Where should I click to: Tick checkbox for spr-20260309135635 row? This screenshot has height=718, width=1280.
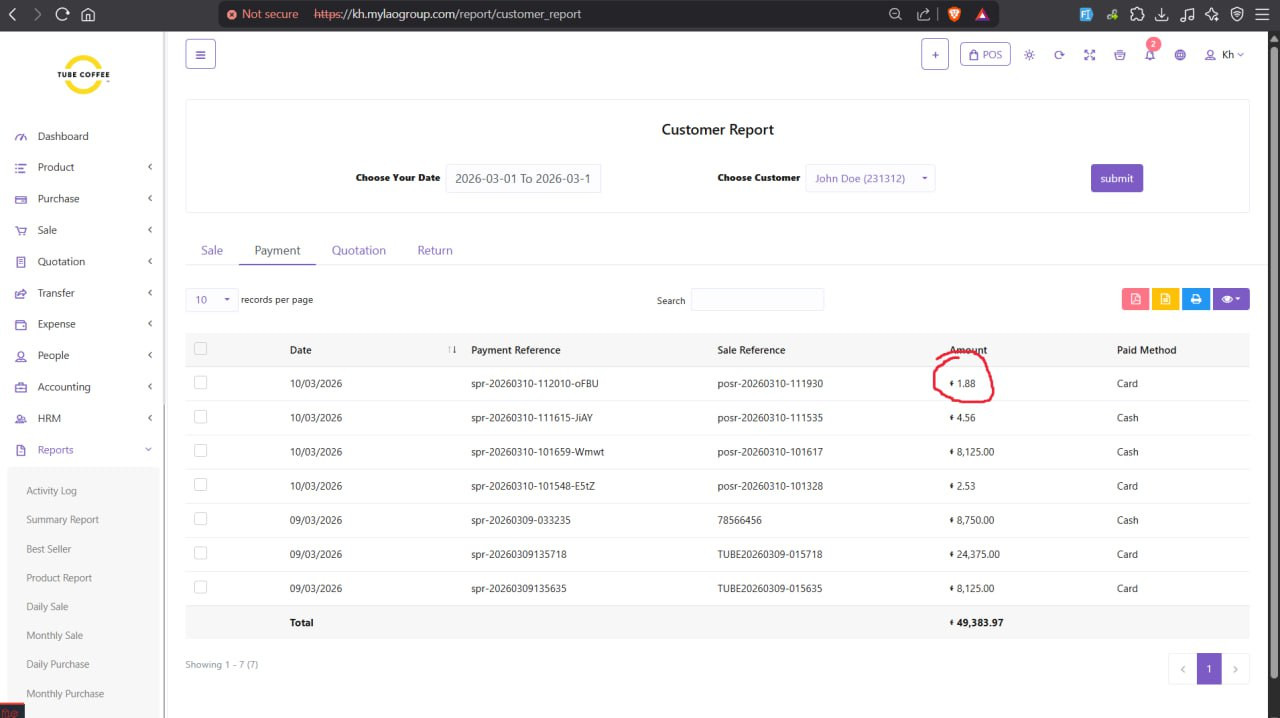click(x=200, y=587)
